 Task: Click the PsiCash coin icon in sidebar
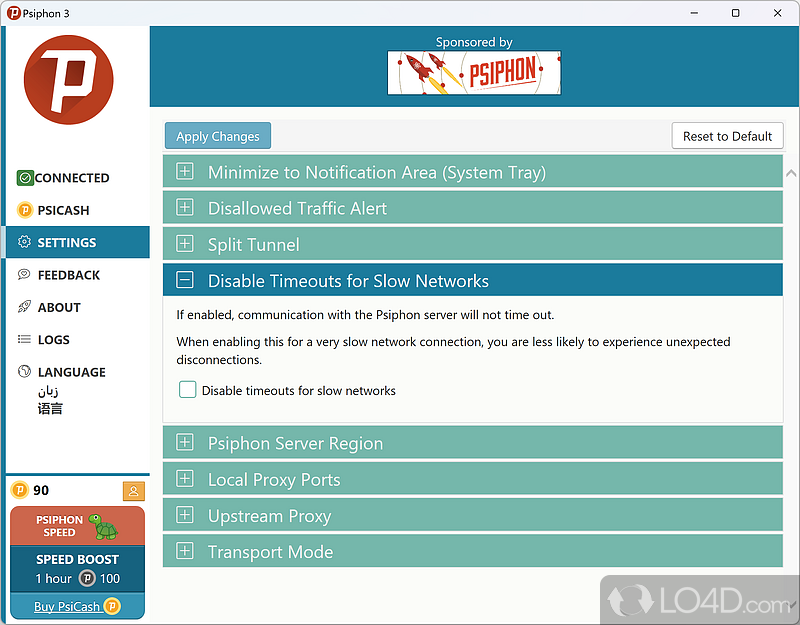coord(25,210)
